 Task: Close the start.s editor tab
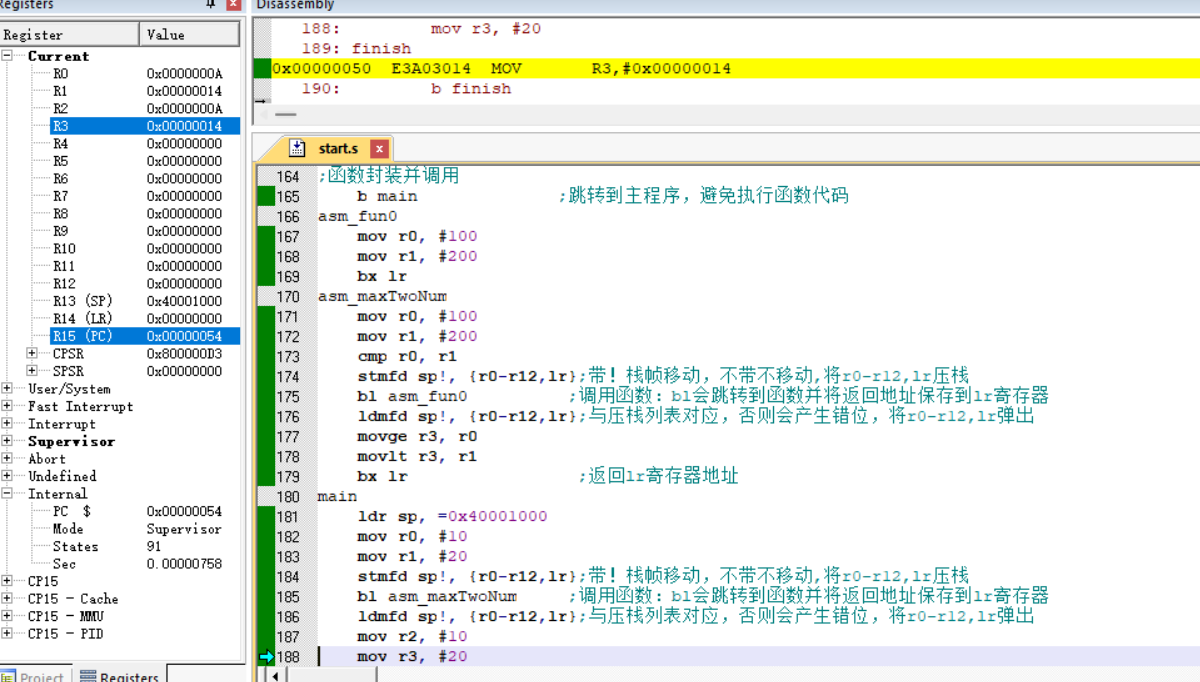click(379, 149)
